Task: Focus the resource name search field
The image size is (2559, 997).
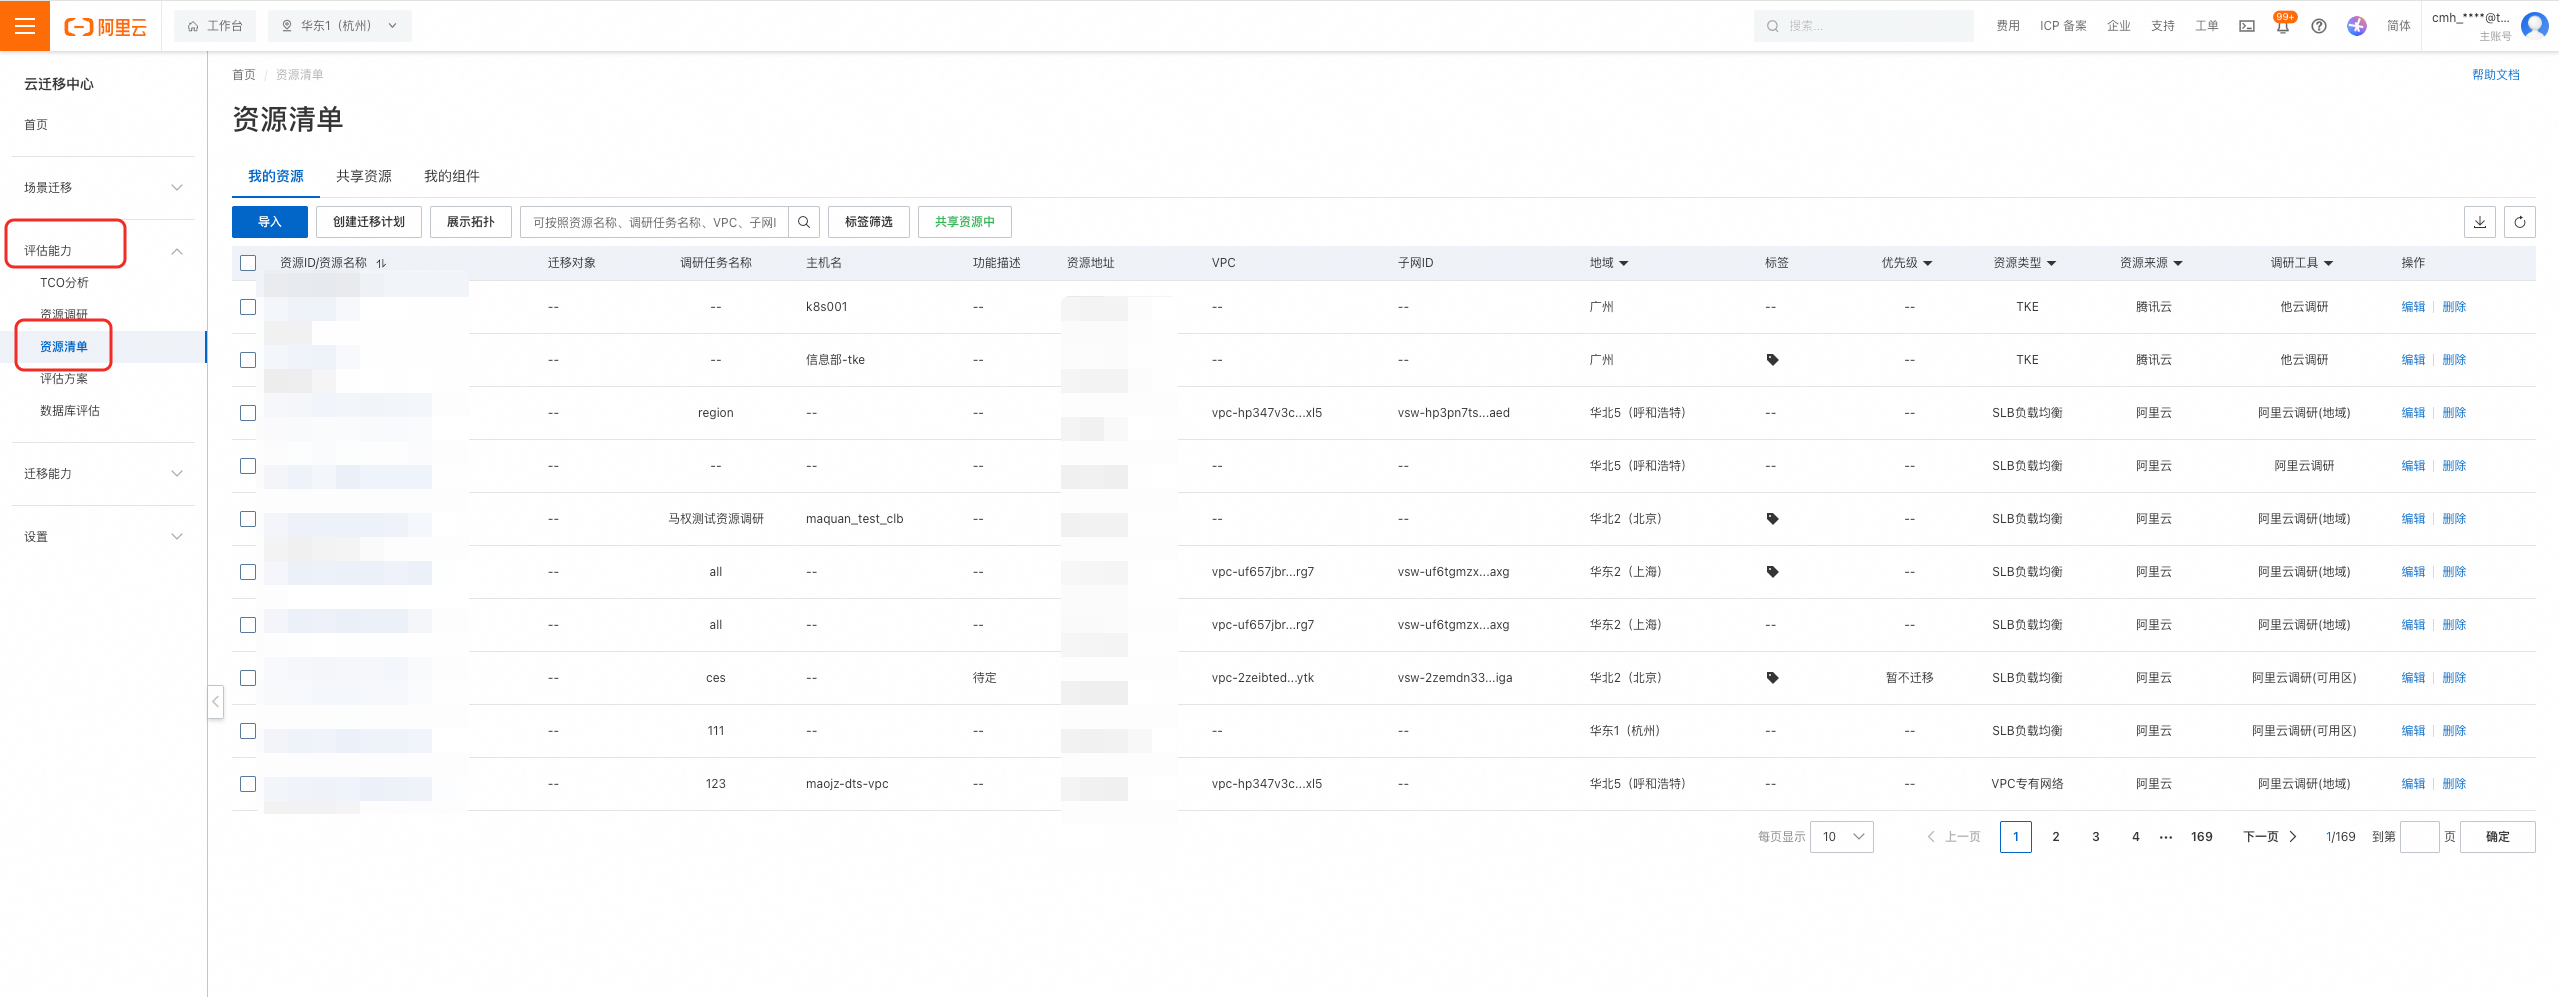Action: tap(655, 222)
